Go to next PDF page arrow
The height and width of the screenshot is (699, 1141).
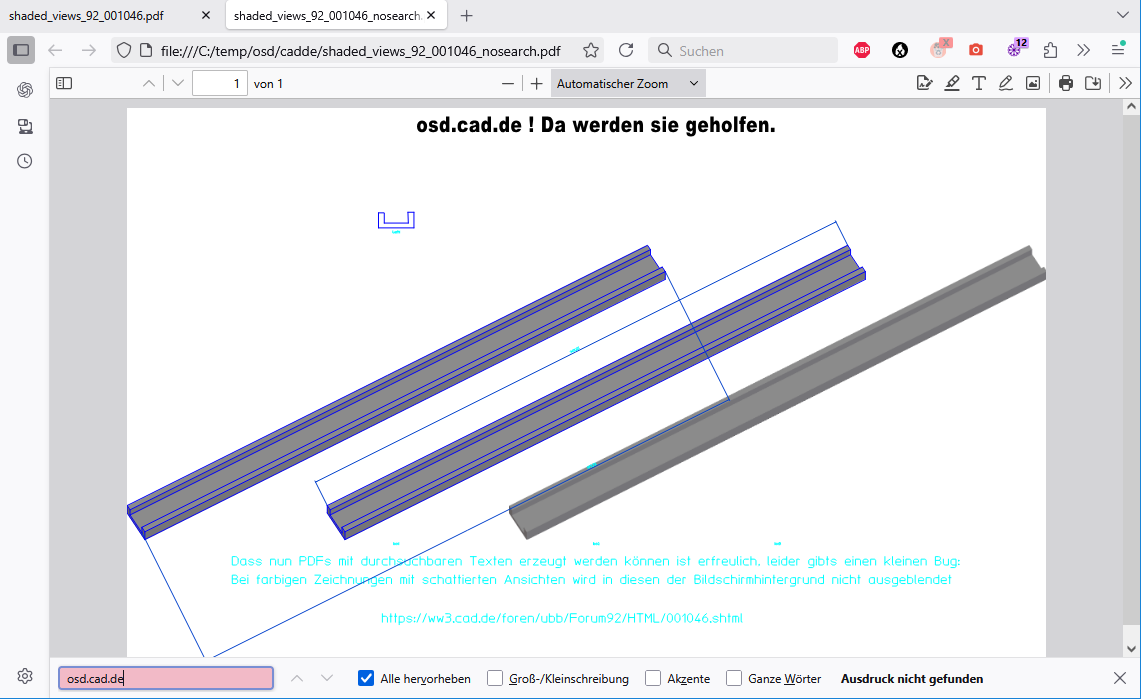coord(178,84)
